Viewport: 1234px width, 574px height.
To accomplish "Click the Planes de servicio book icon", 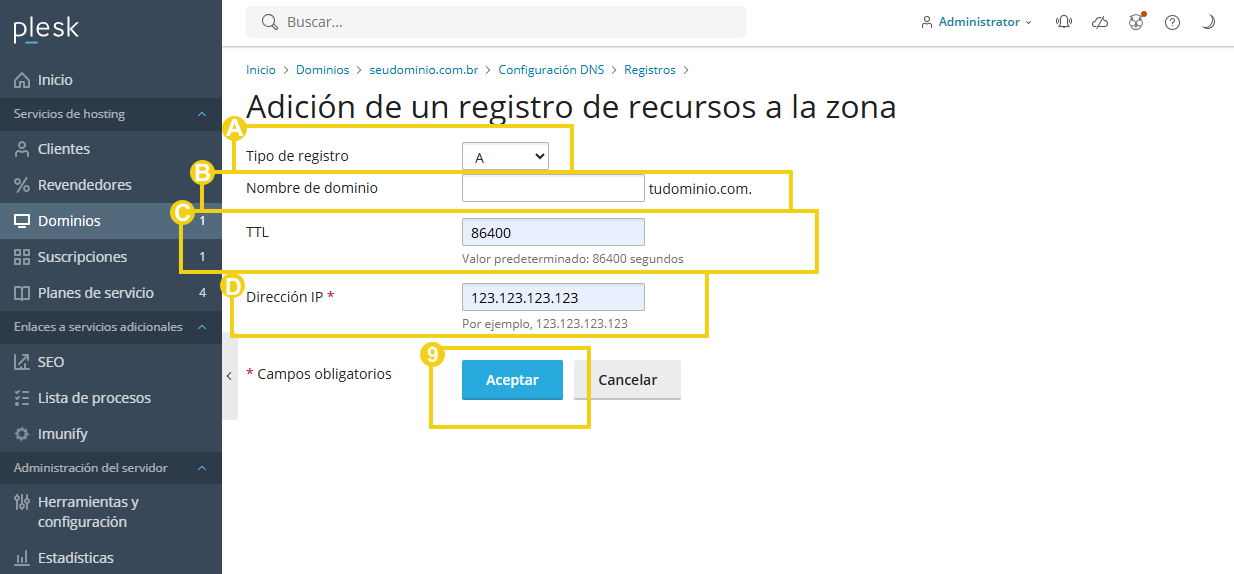I will pyautogui.click(x=22, y=293).
